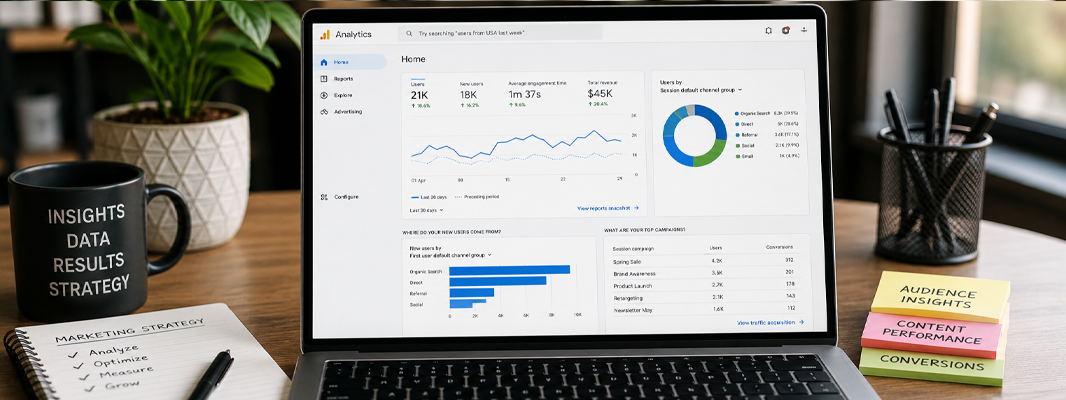Viewport: 1066px width, 400px height.
Task: Click the Product Launch campaign row
Action: (x=706, y=285)
